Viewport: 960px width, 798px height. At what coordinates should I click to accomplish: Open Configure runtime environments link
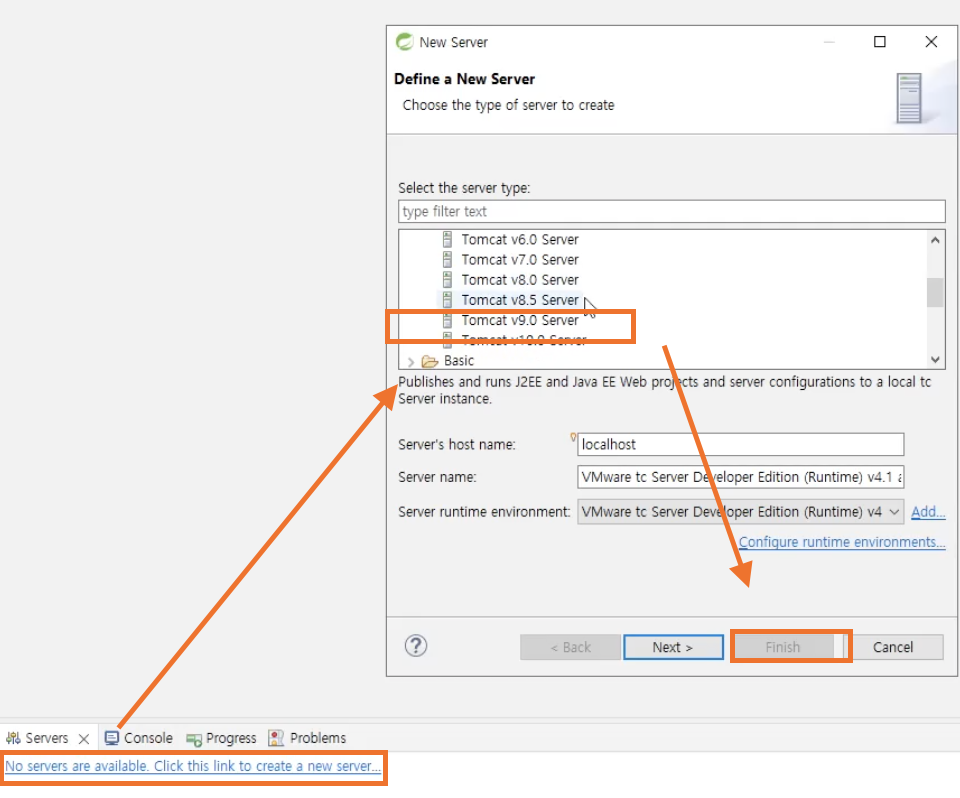[842, 542]
